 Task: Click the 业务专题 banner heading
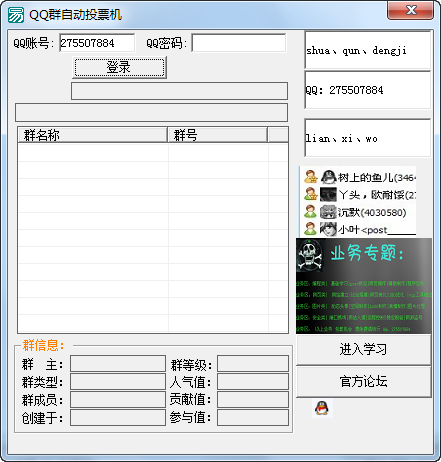(x=367, y=253)
